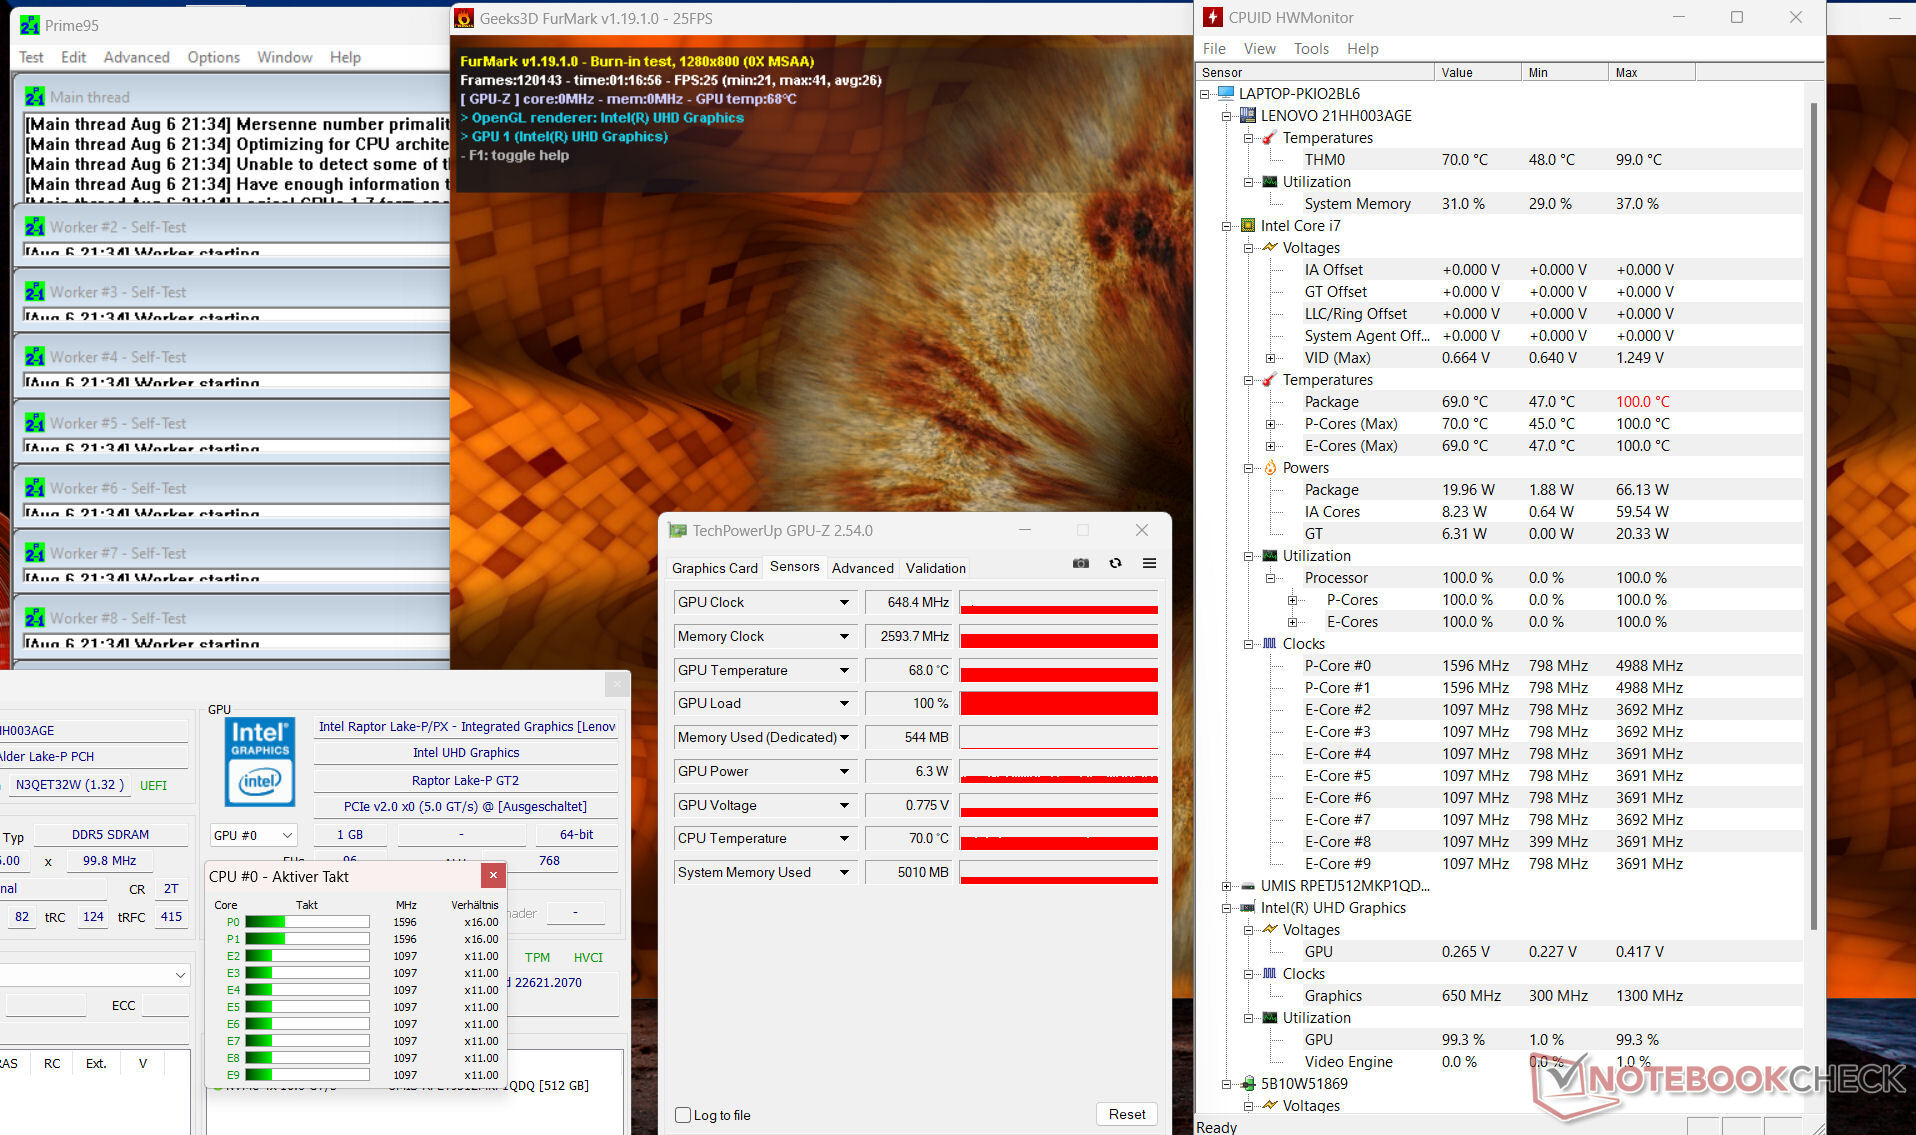Click the Min column header in HWMonitor
This screenshot has width=1916, height=1135.
(x=1563, y=72)
